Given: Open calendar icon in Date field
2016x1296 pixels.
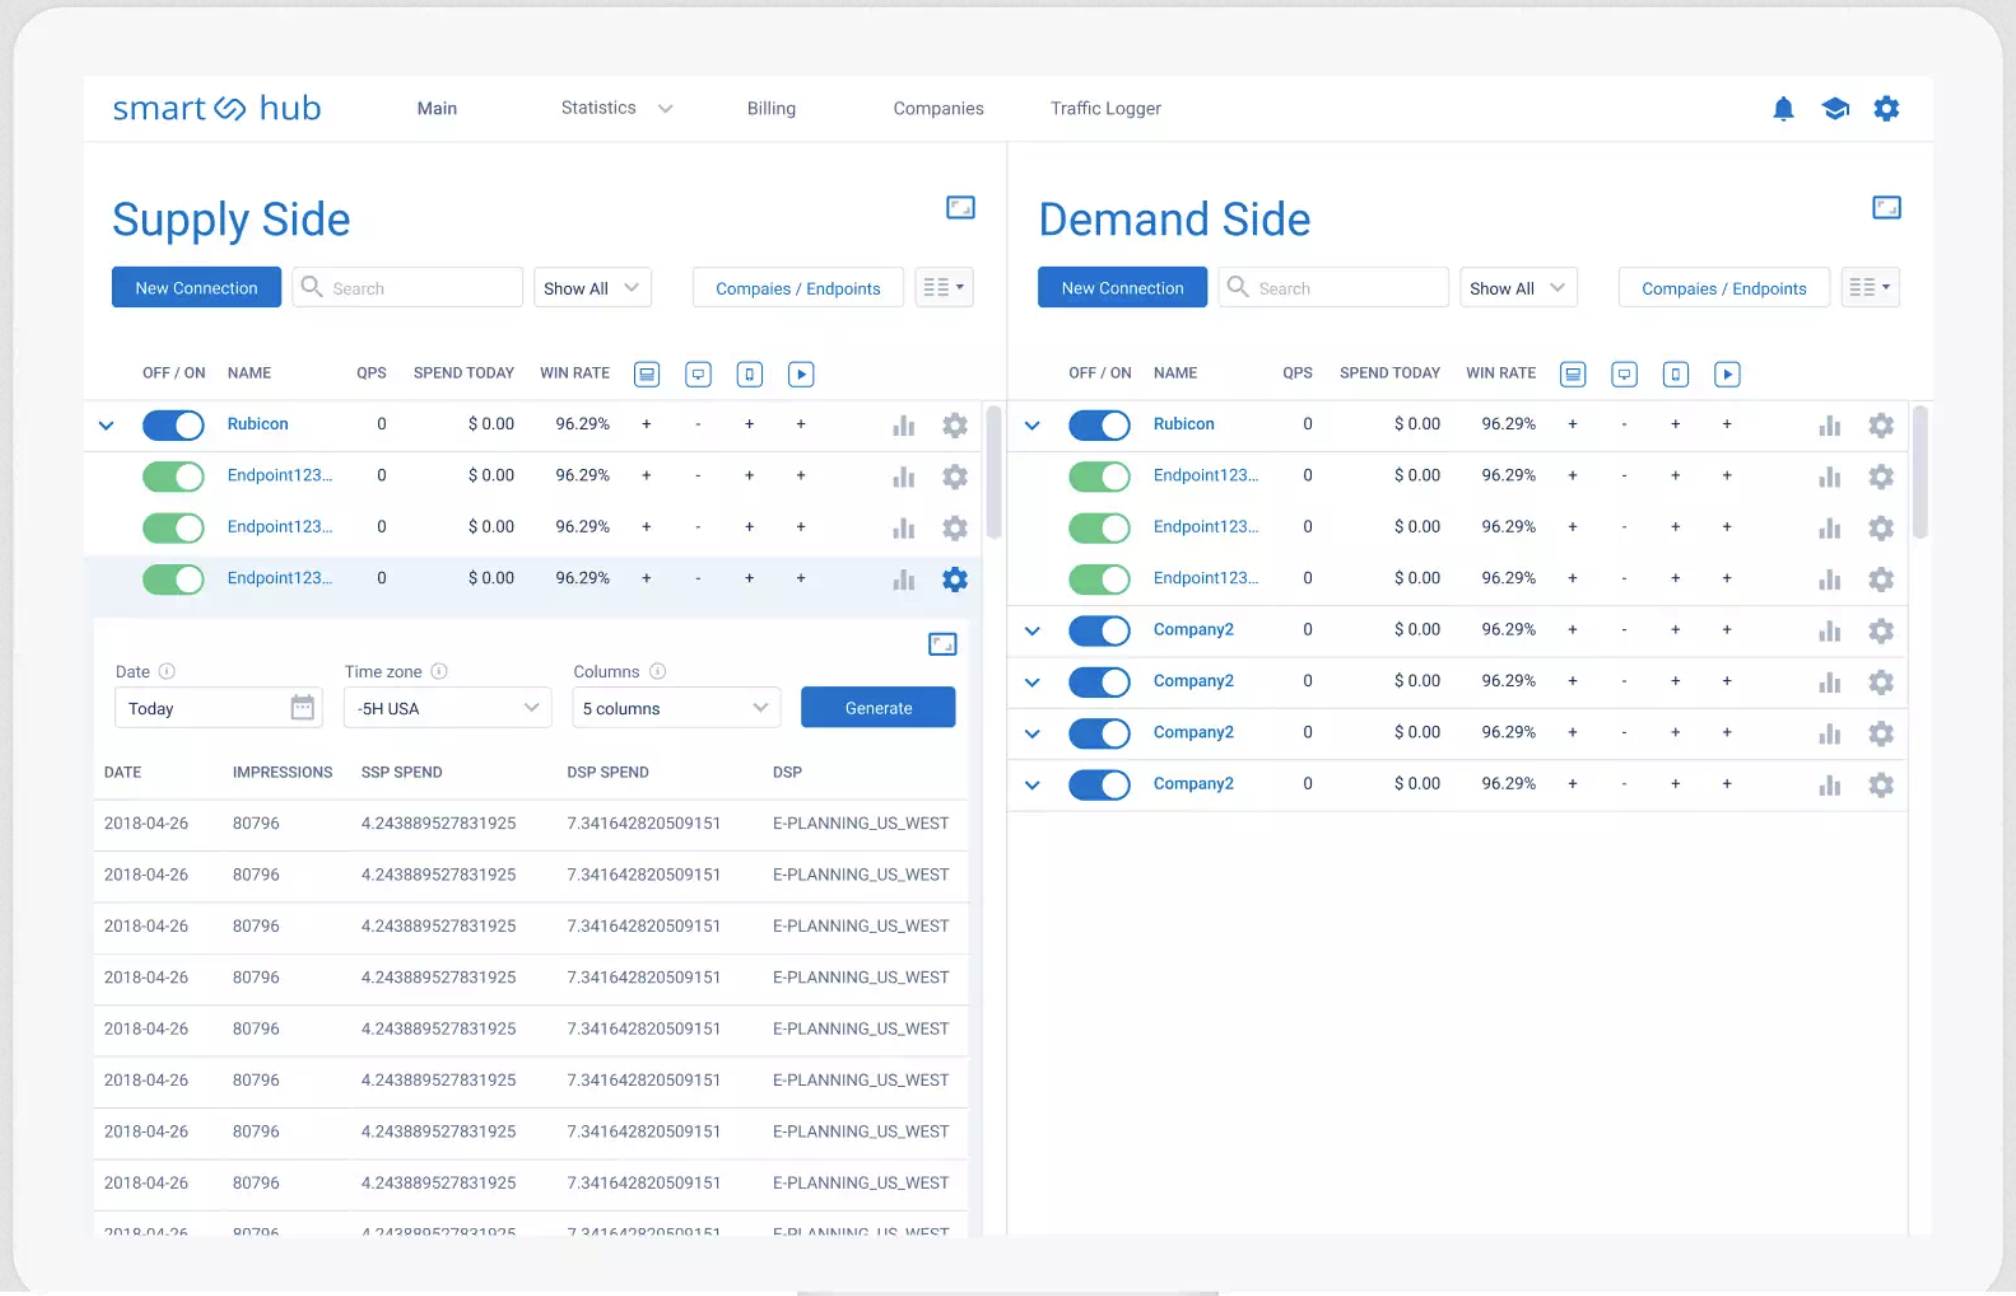Looking at the screenshot, I should tap(302, 707).
